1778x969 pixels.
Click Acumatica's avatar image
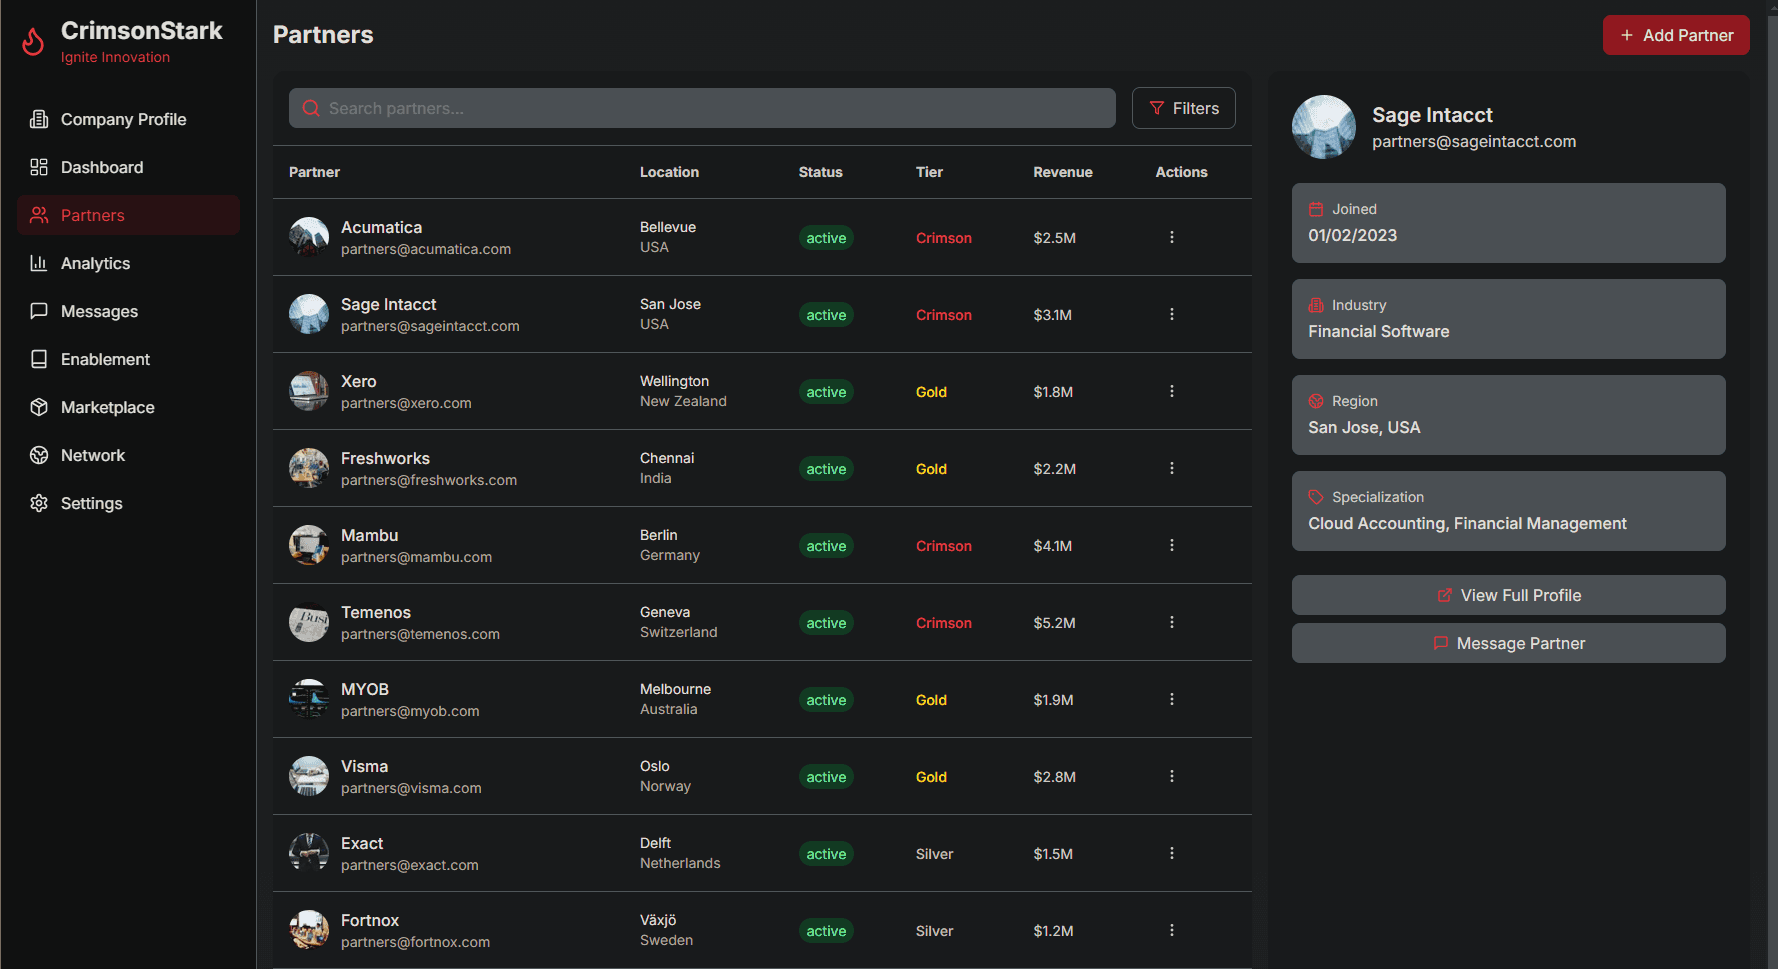tap(309, 237)
